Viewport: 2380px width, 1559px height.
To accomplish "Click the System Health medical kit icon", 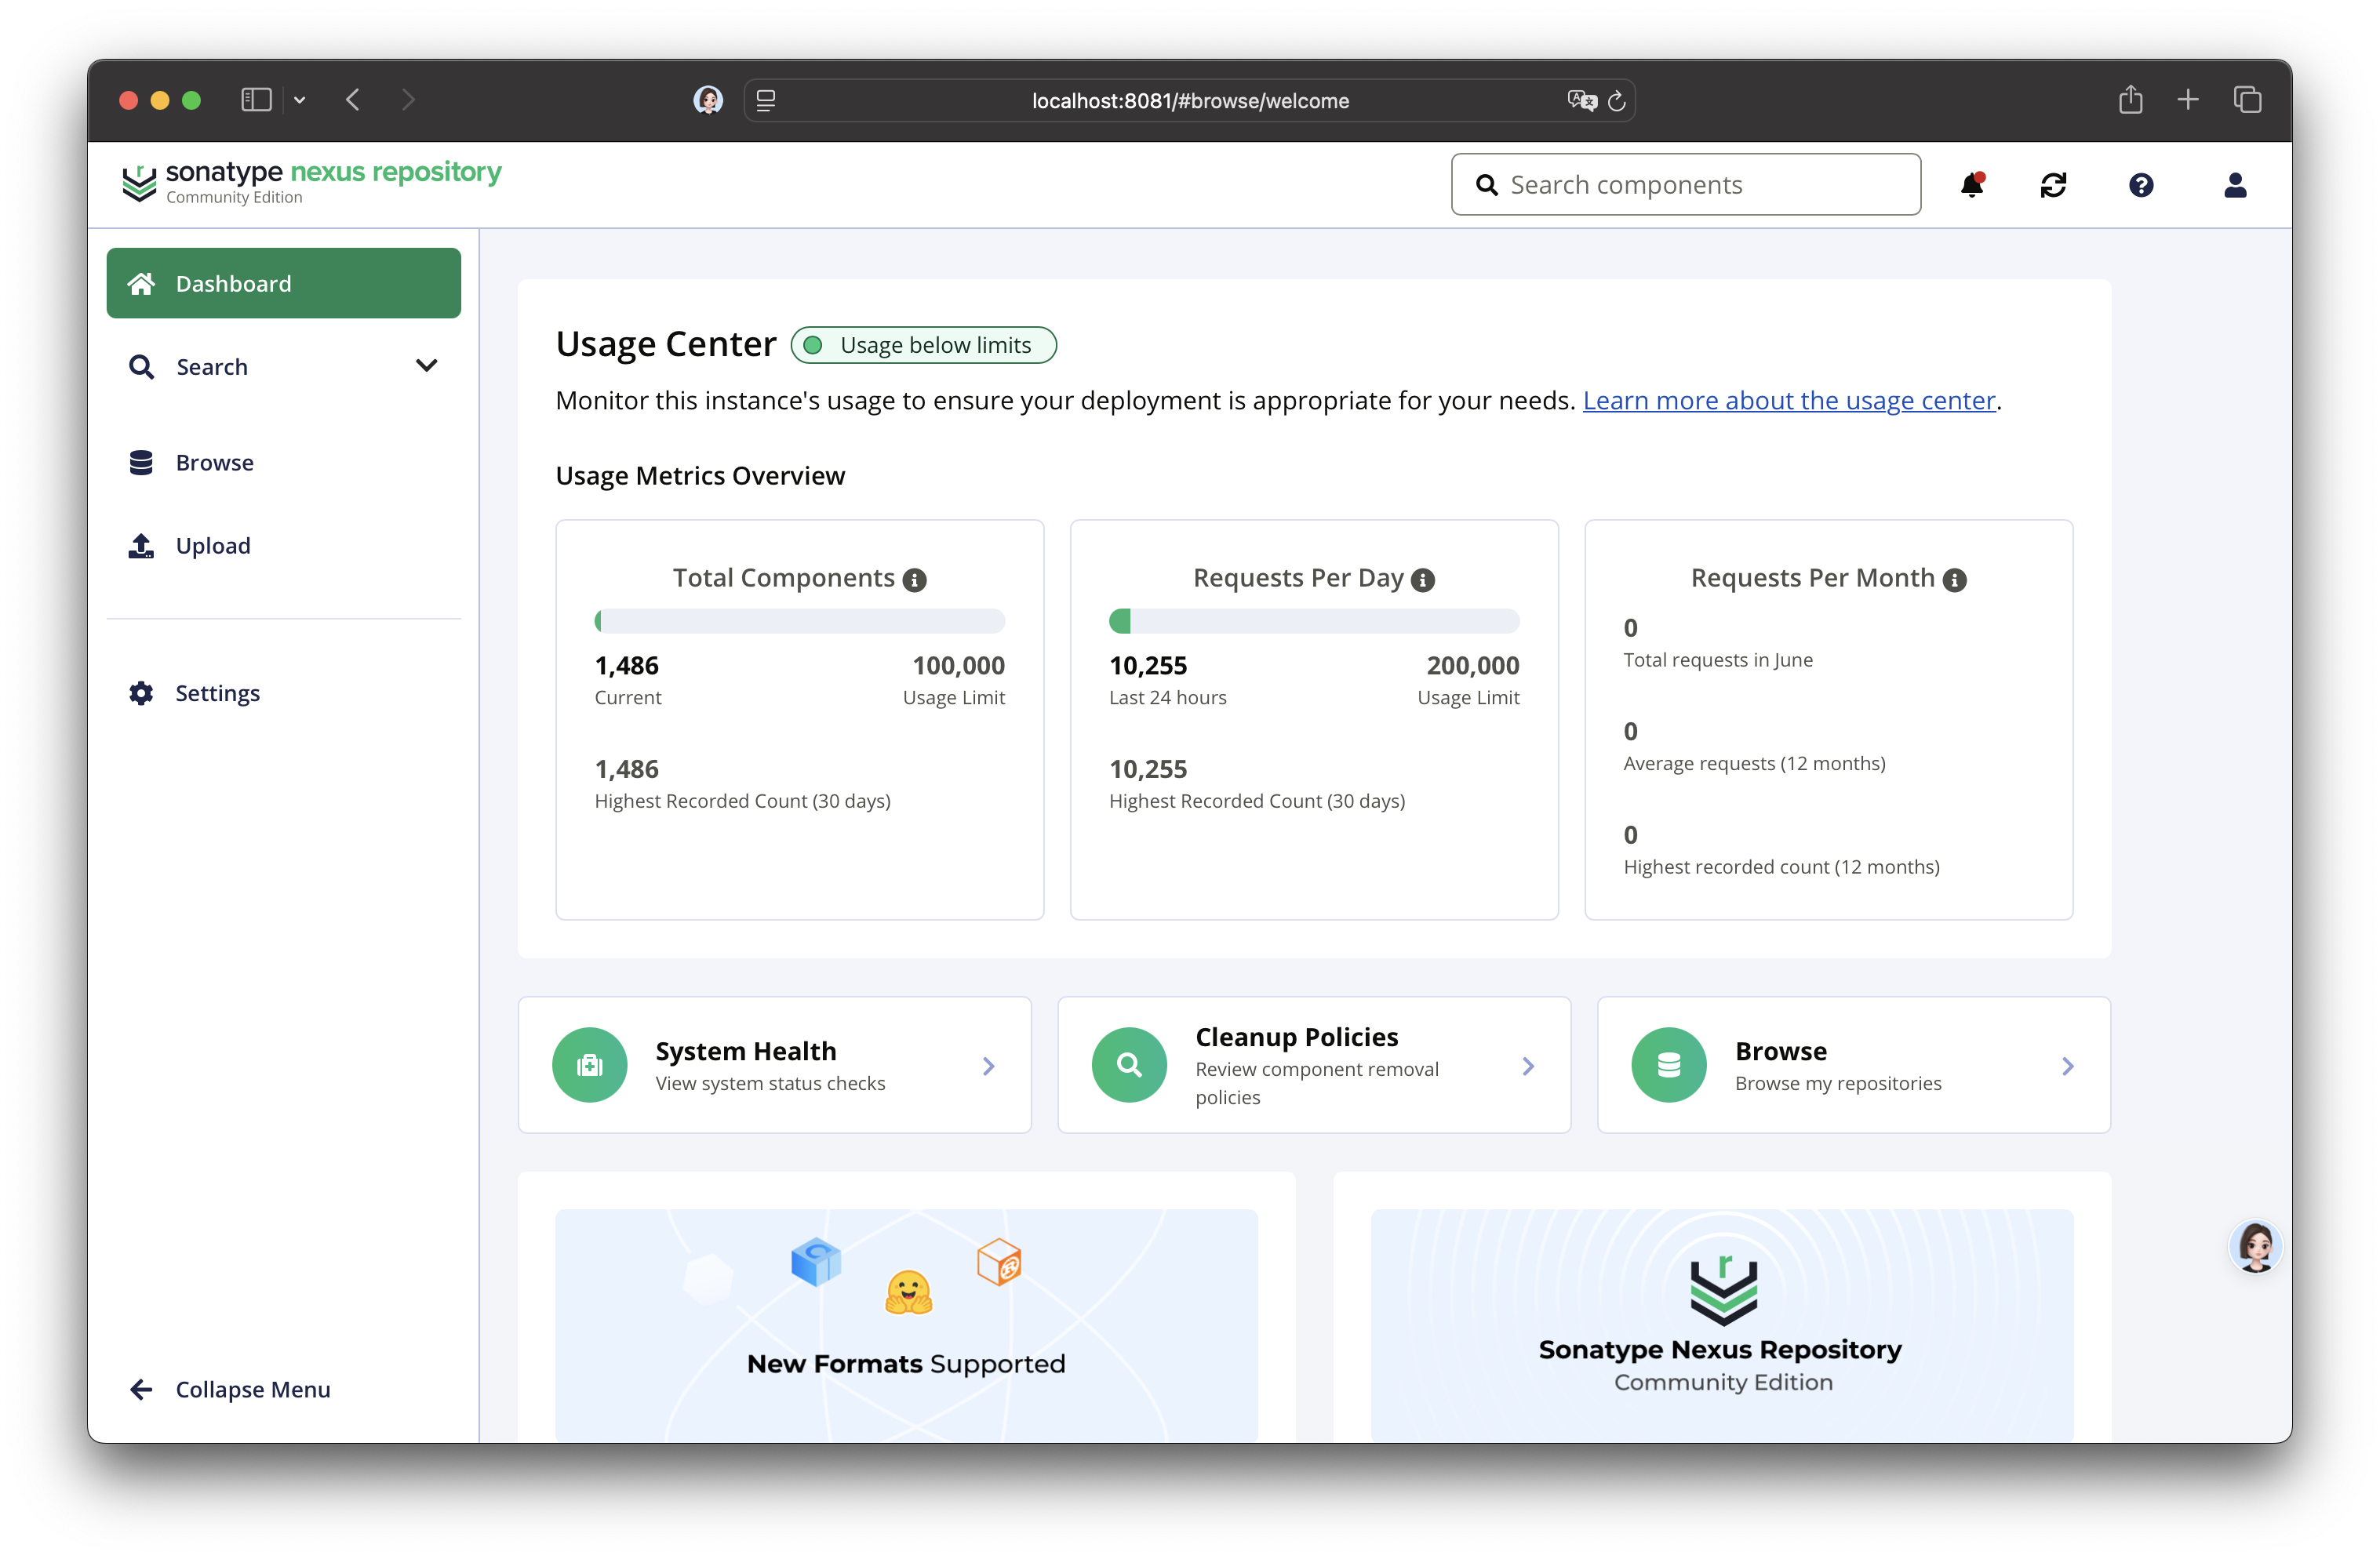I will coord(590,1065).
